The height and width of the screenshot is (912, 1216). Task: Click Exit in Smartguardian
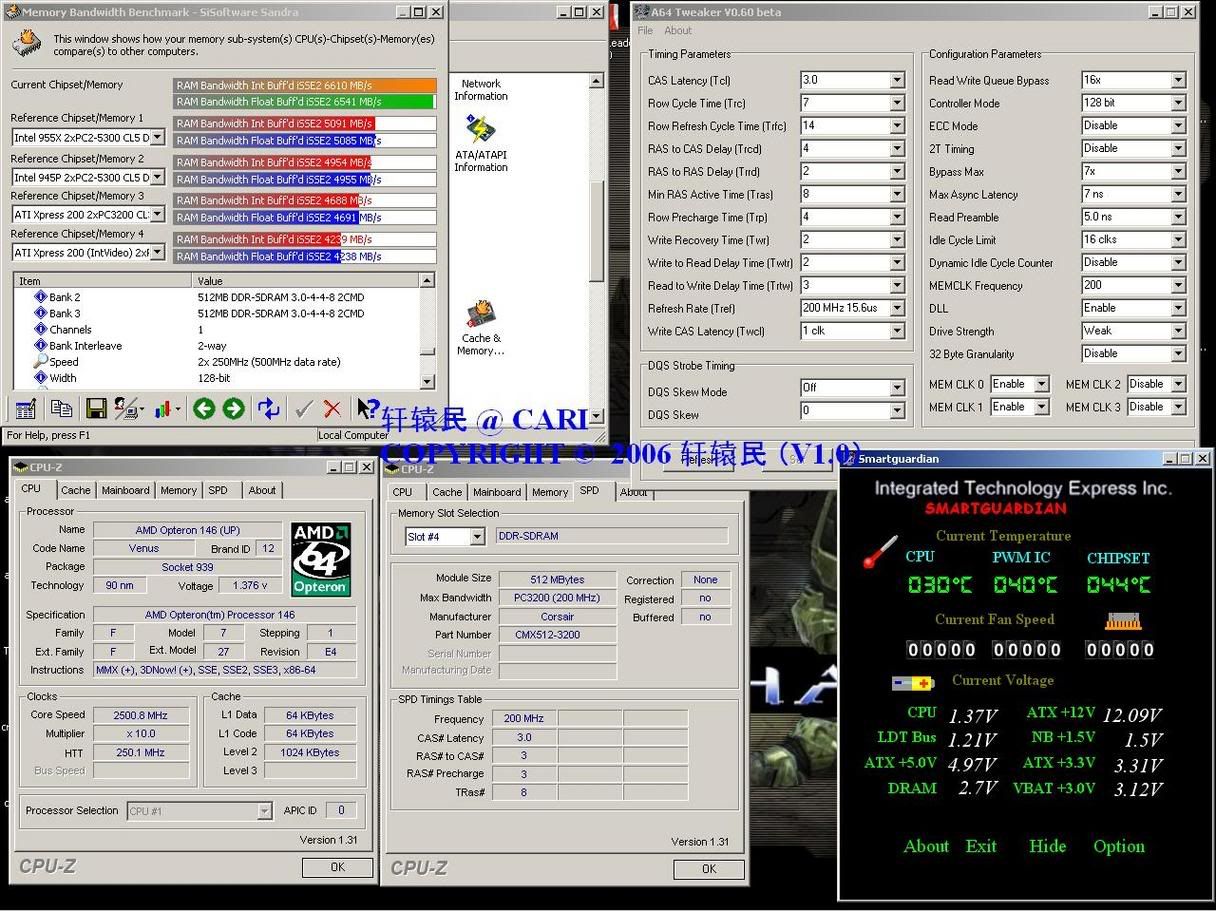(981, 846)
